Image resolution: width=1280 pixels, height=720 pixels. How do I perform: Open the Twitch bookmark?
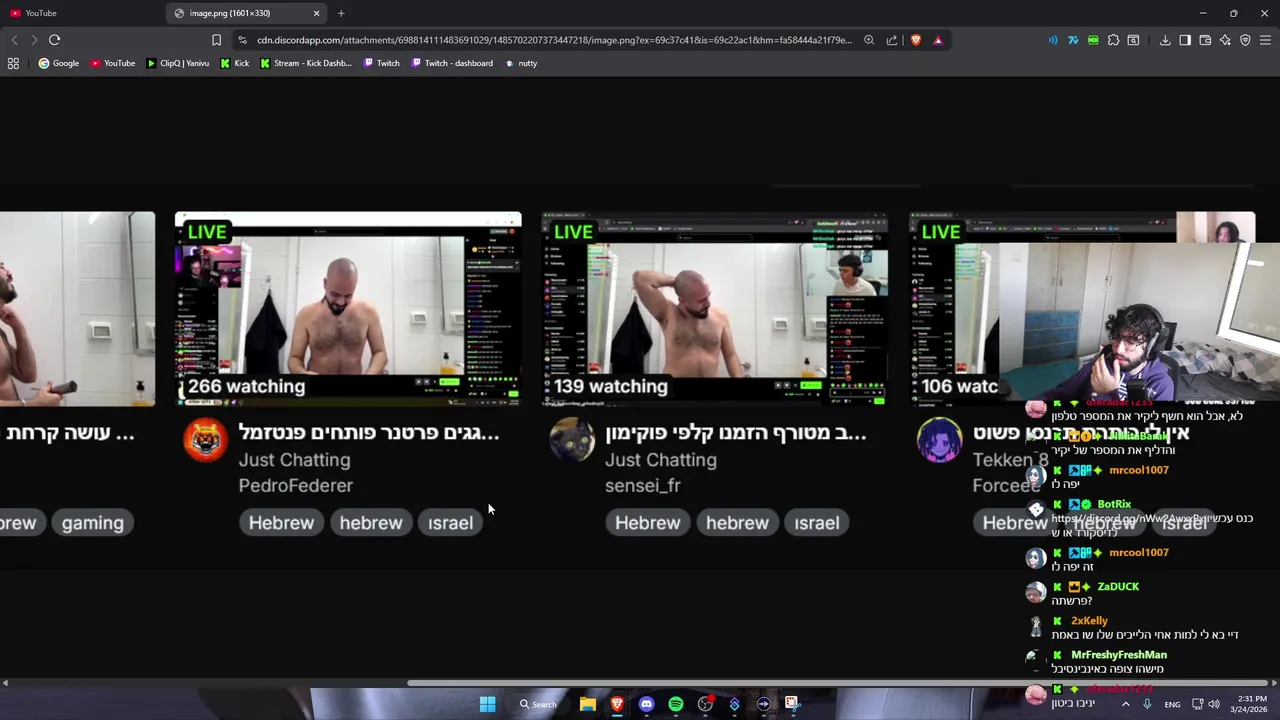pos(381,63)
